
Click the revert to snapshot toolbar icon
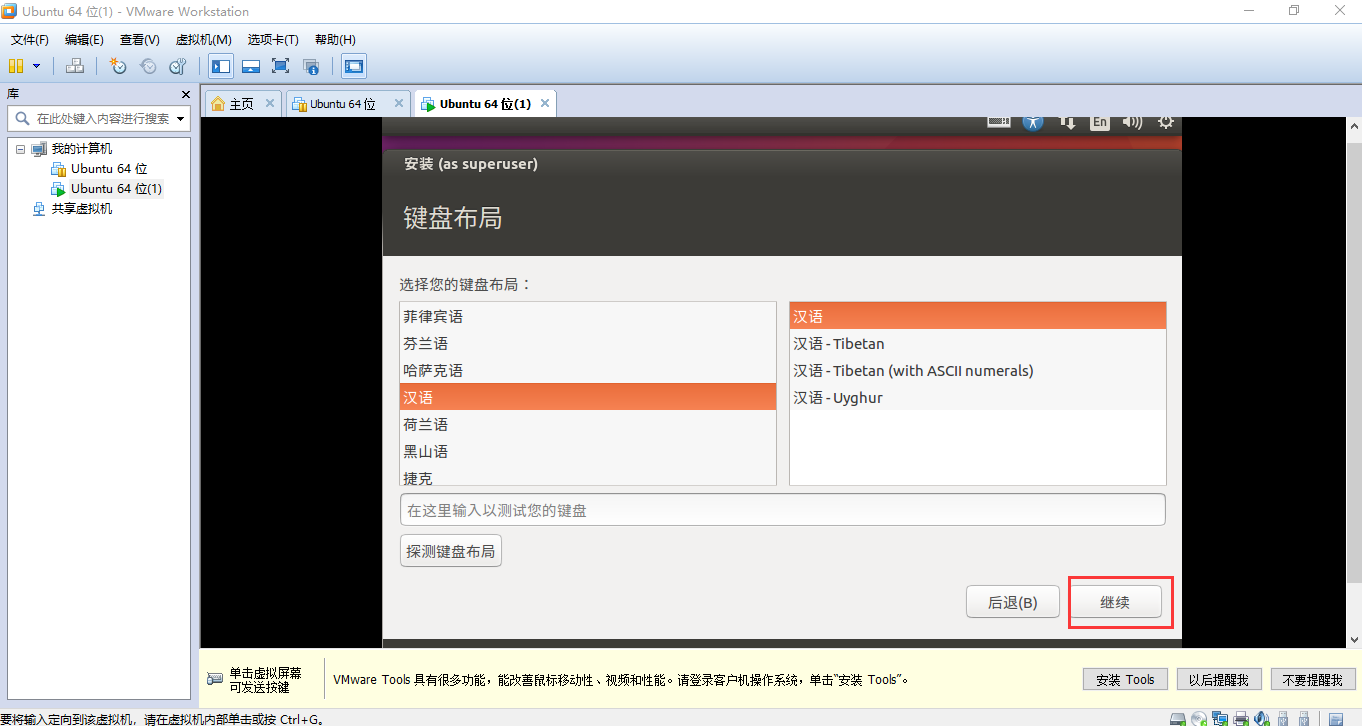[148, 66]
